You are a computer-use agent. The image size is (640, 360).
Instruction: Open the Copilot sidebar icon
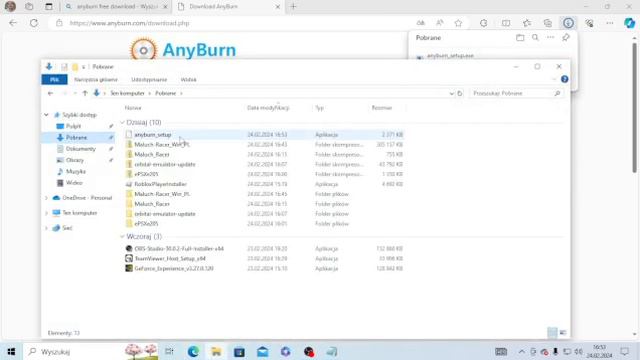(629, 23)
